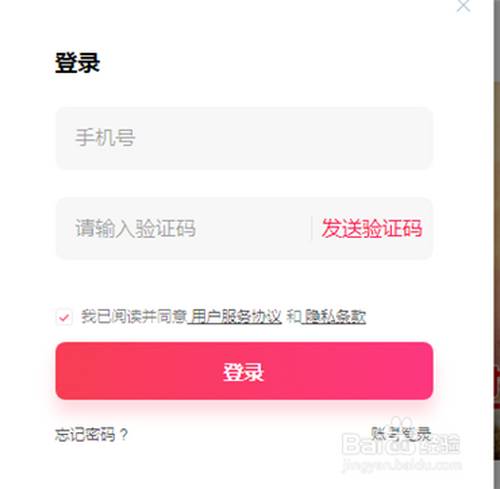Uncheck the 我已阅读并同意 consent checkbox

[x=64, y=317]
